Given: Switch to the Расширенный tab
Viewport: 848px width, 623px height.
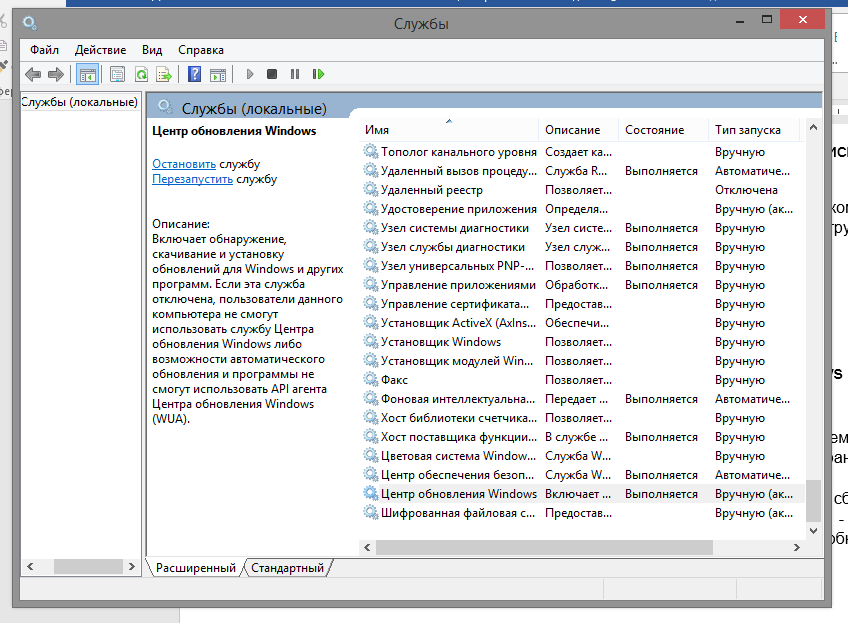Looking at the screenshot, I should point(196,568).
